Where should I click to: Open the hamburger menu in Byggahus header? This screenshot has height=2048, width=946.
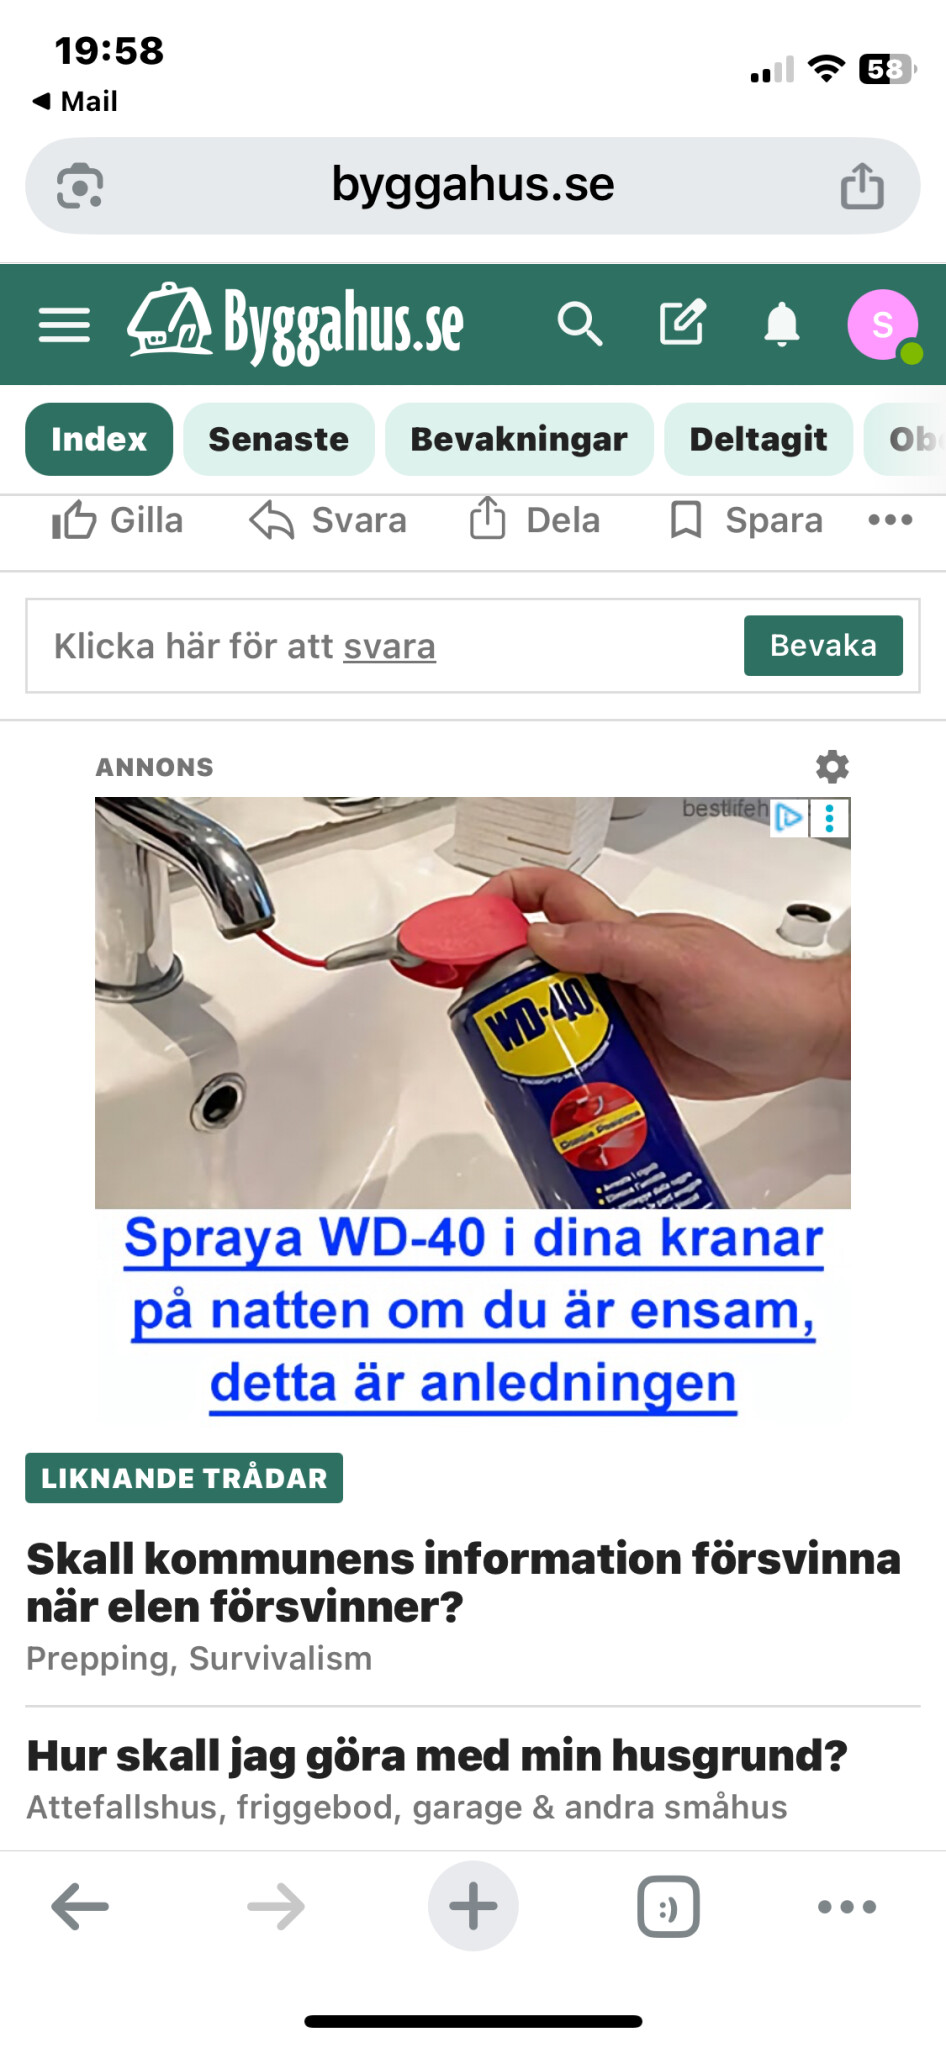(64, 325)
